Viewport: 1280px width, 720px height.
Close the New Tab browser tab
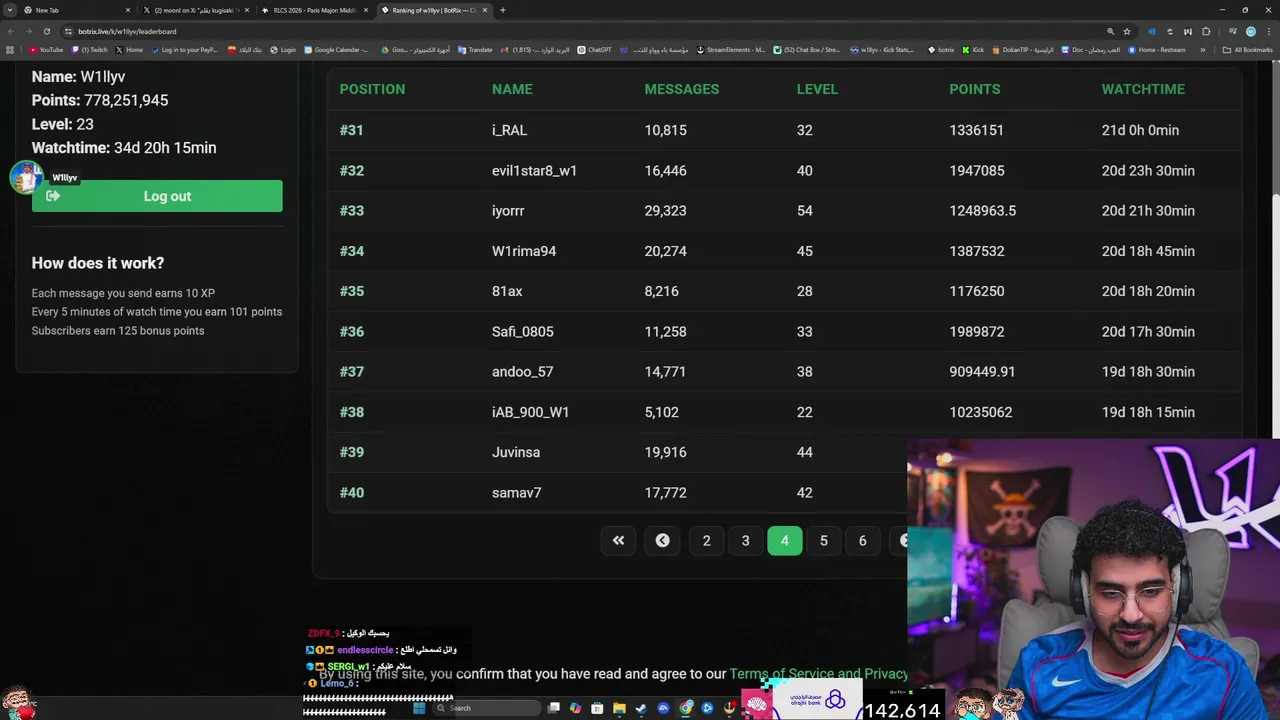[128, 10]
